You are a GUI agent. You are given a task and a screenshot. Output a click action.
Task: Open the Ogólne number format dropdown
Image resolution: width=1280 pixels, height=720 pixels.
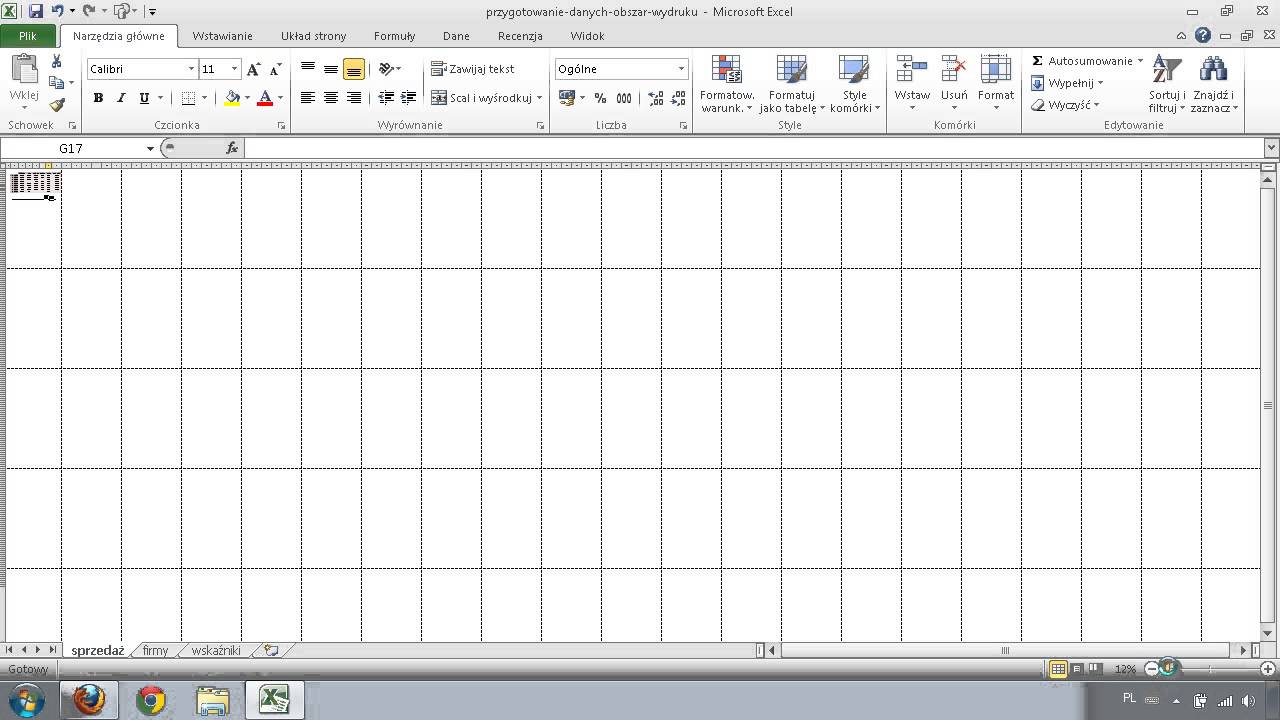coord(681,69)
